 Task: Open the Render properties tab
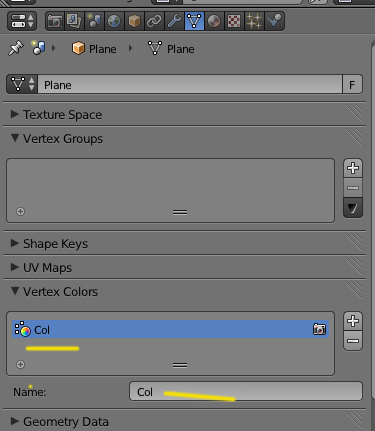click(x=55, y=21)
